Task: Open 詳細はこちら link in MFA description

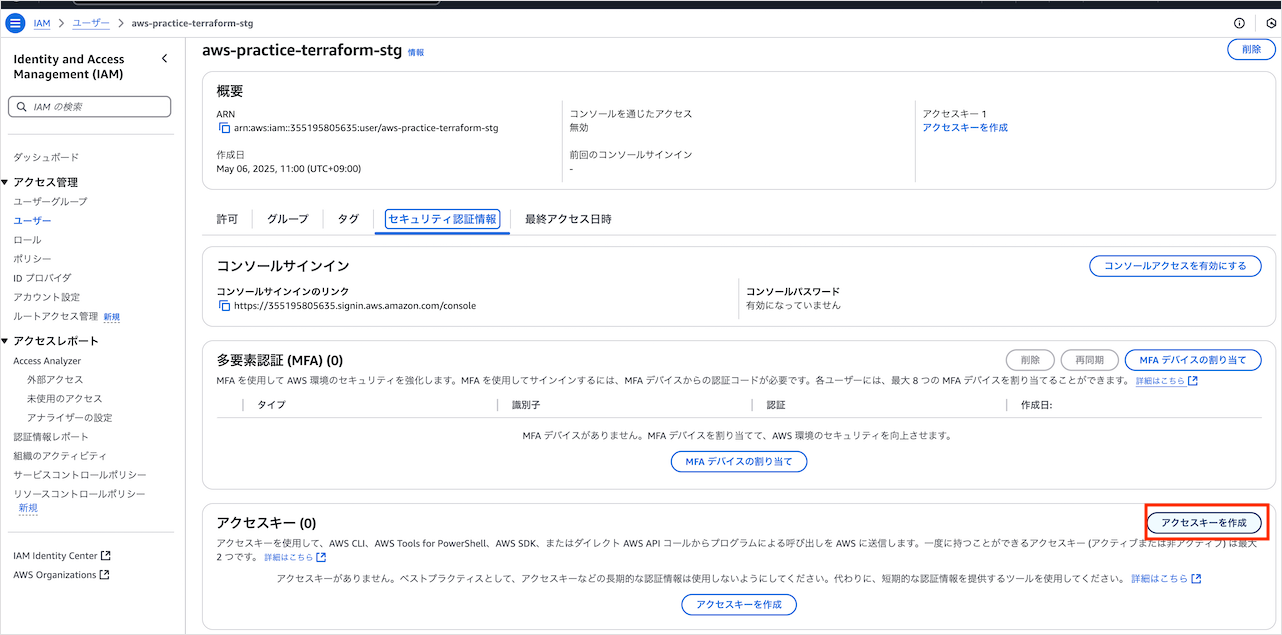Action: 1166,381
